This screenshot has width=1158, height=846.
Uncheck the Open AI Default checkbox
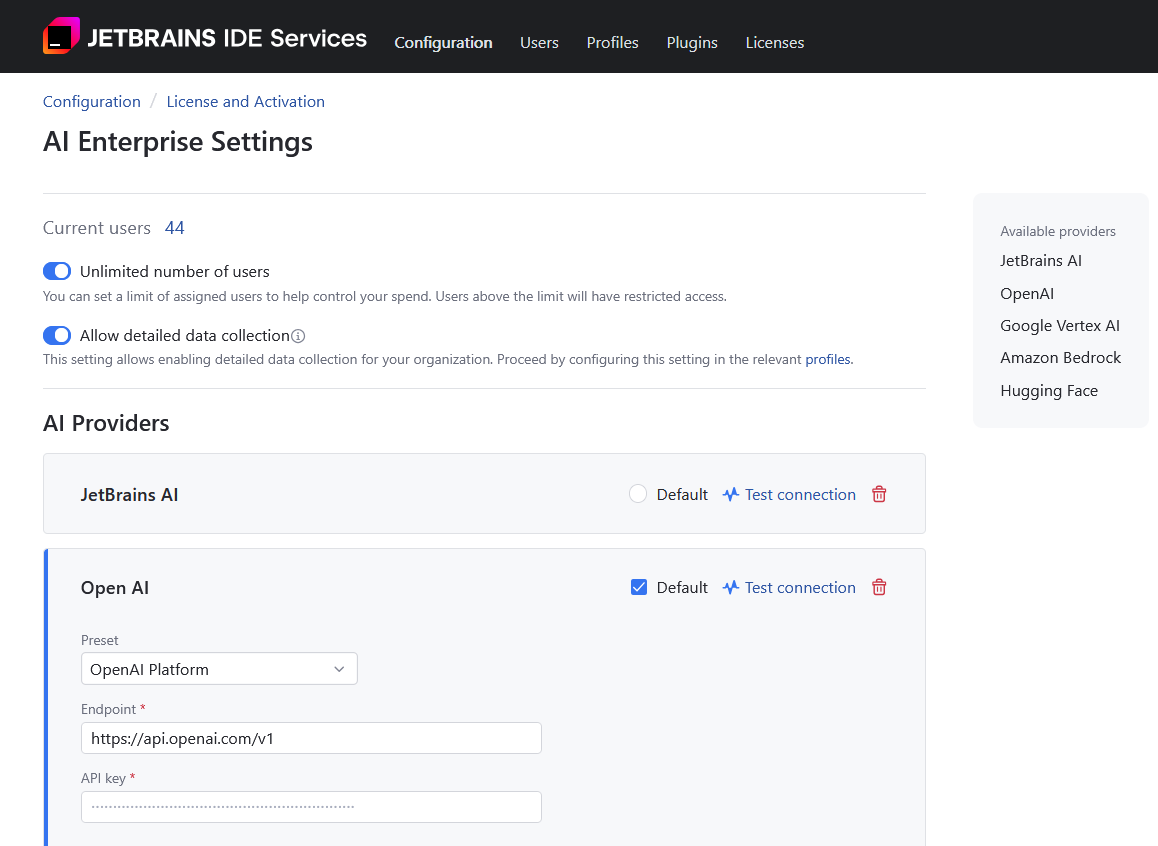click(x=639, y=587)
